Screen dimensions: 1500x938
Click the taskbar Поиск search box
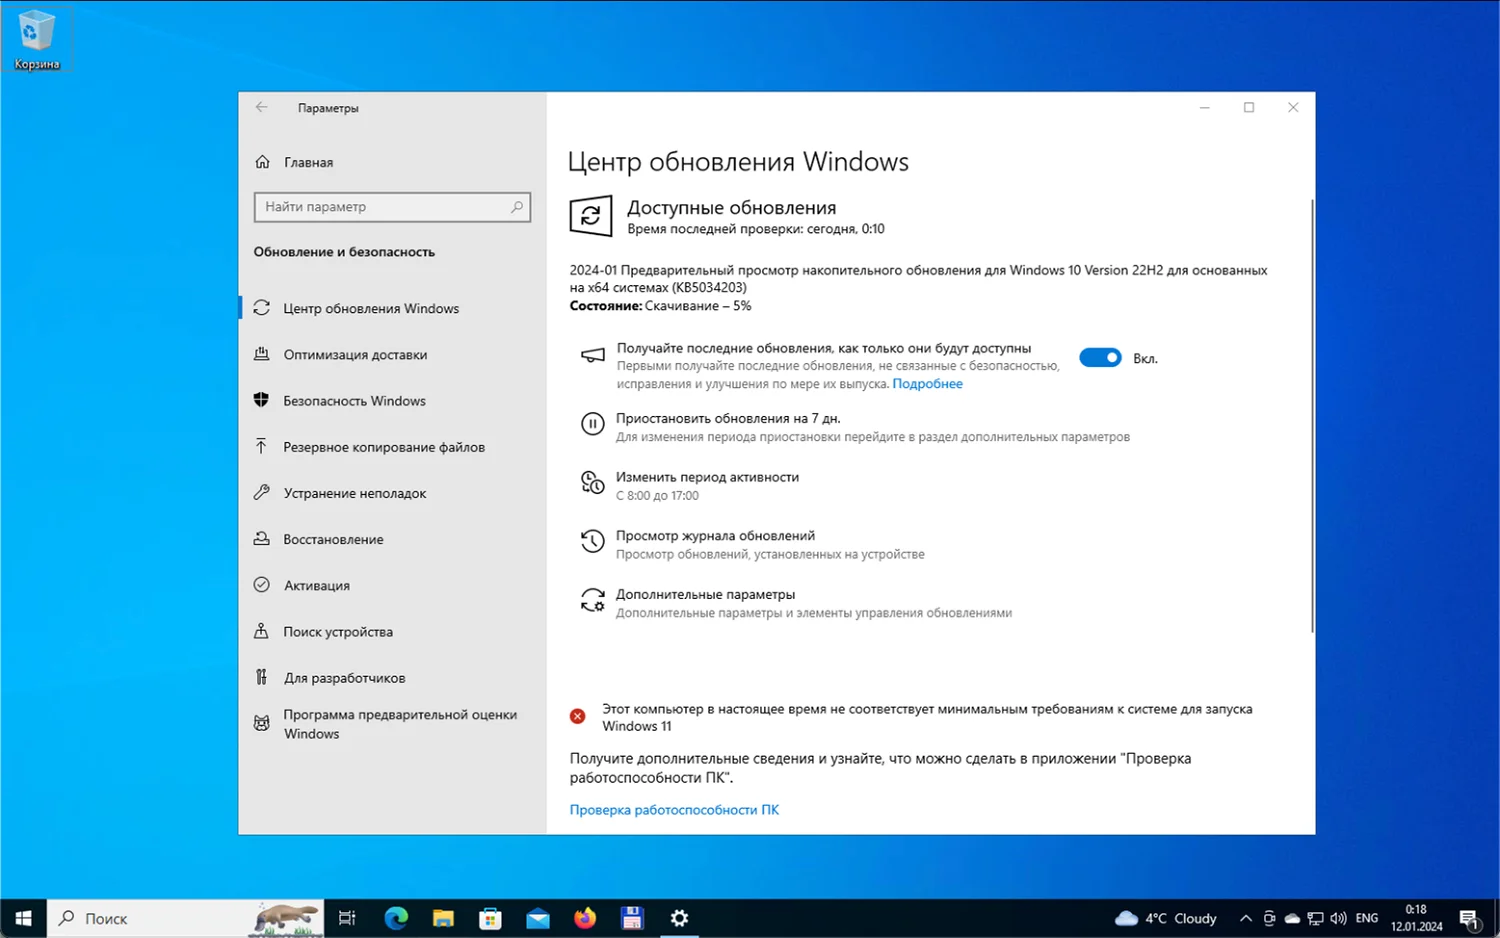pyautogui.click(x=186, y=918)
